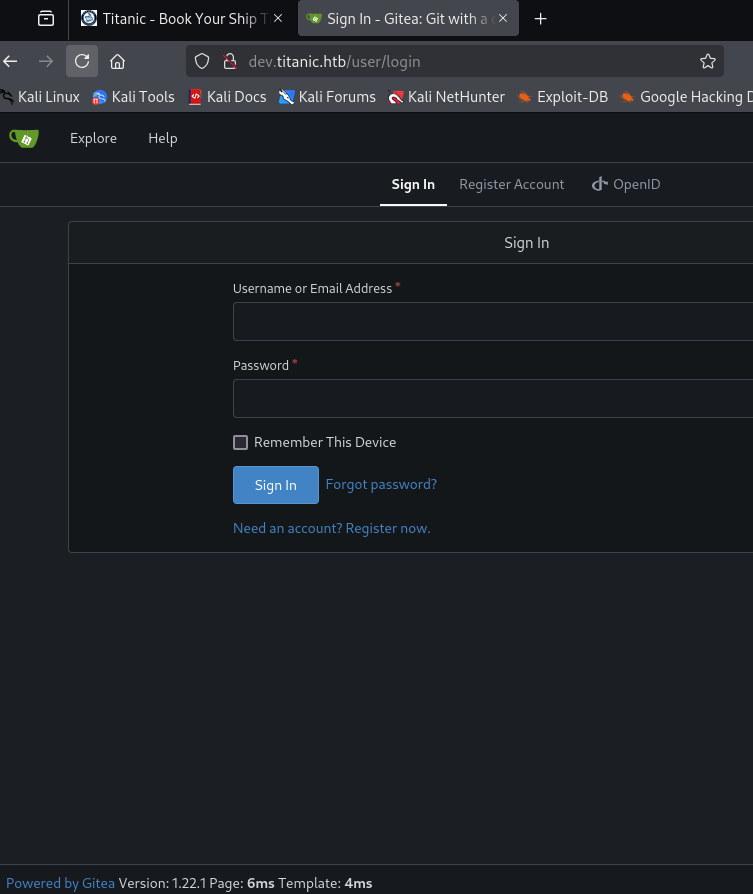This screenshot has height=894, width=753.
Task: Focus the Password input field
Action: tap(492, 398)
